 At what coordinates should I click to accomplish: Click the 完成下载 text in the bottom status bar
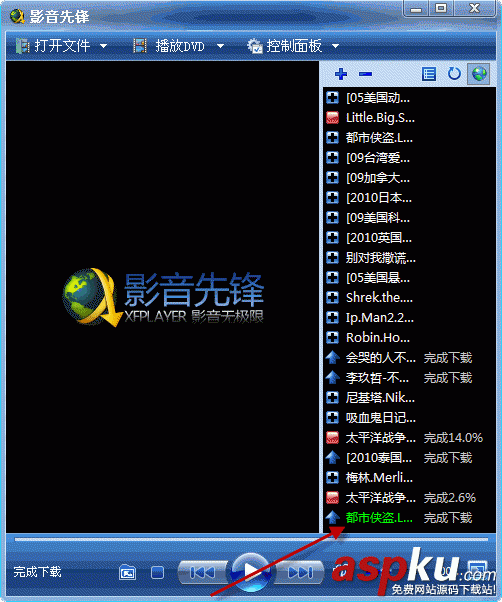coord(37,572)
